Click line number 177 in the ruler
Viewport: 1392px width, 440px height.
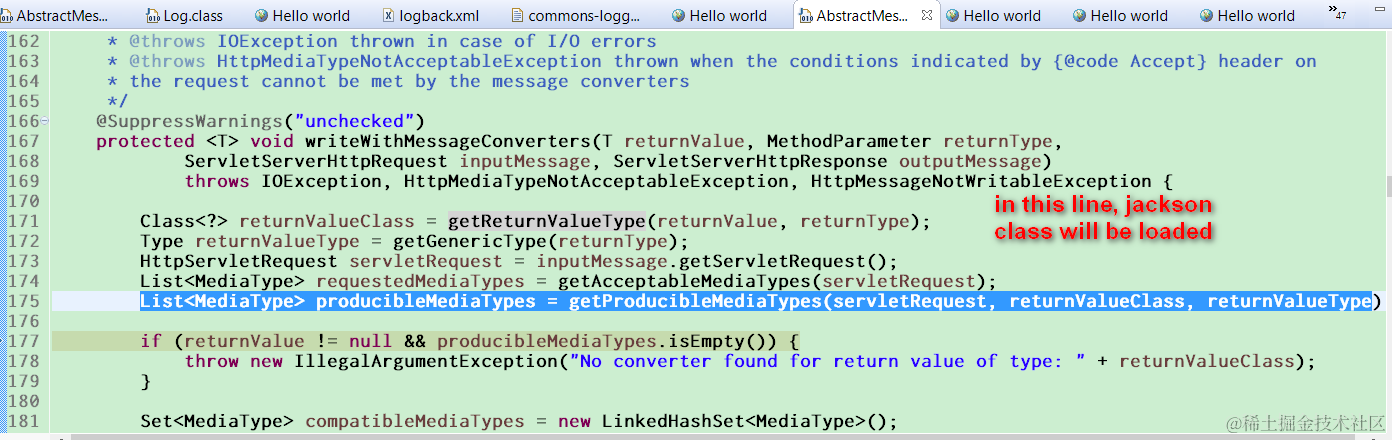click(22, 341)
